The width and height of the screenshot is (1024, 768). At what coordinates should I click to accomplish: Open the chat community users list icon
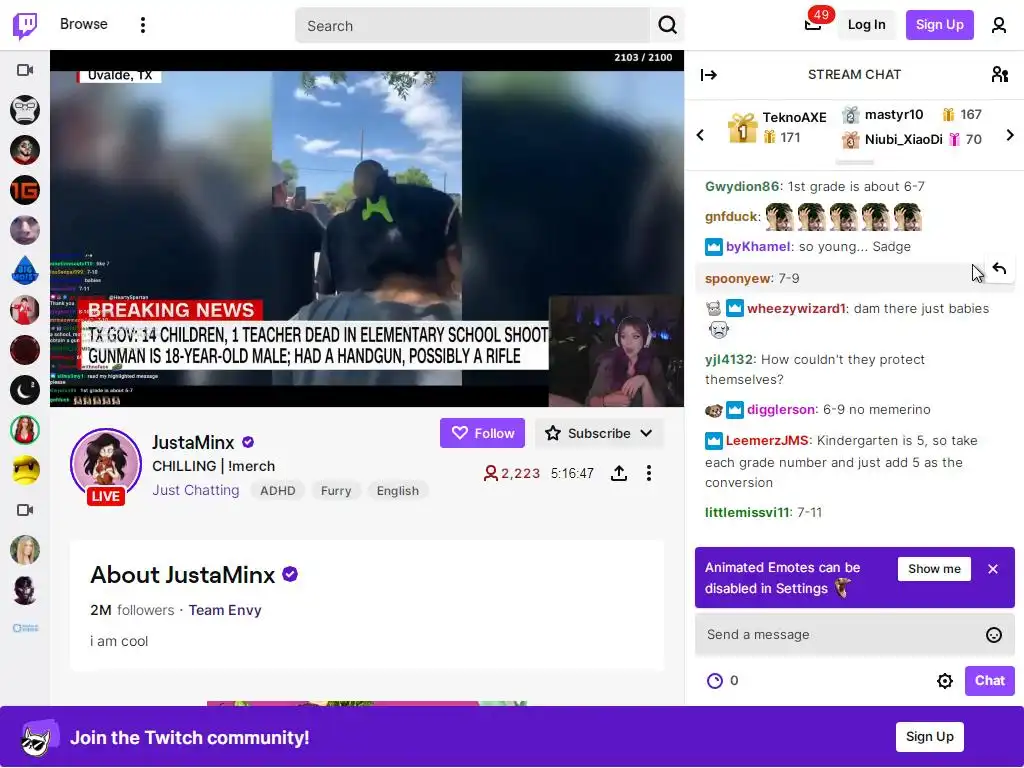999,74
